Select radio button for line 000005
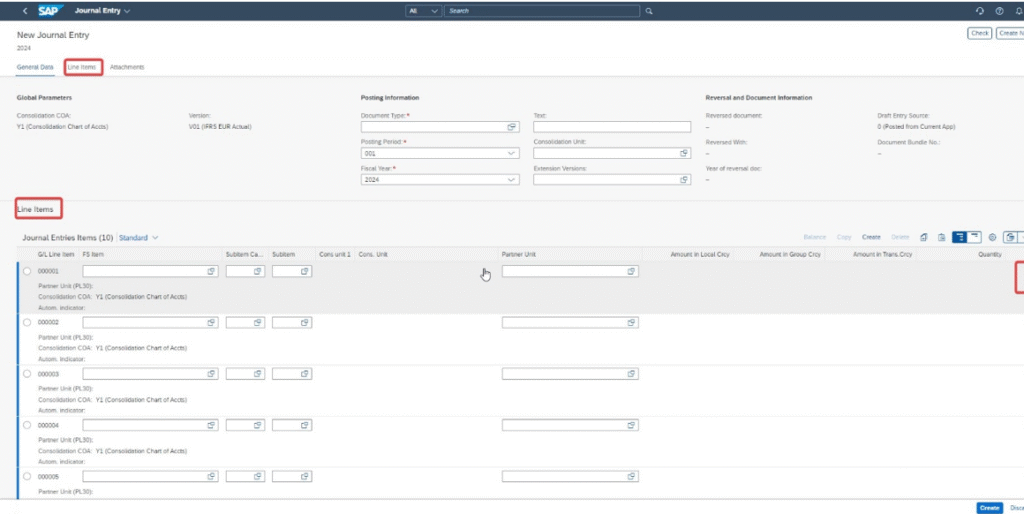1024x514 pixels. tap(27, 477)
